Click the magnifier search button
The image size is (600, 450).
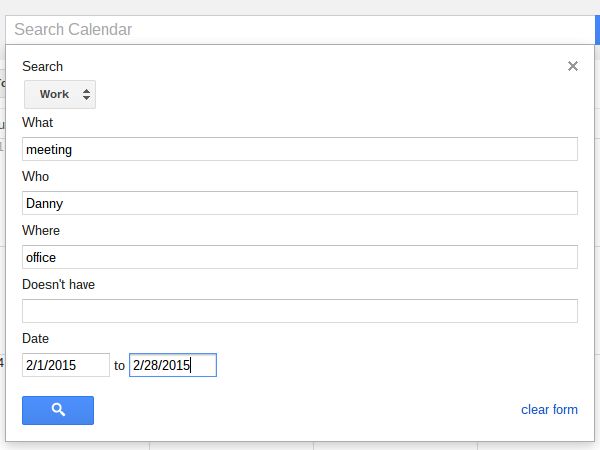click(58, 410)
